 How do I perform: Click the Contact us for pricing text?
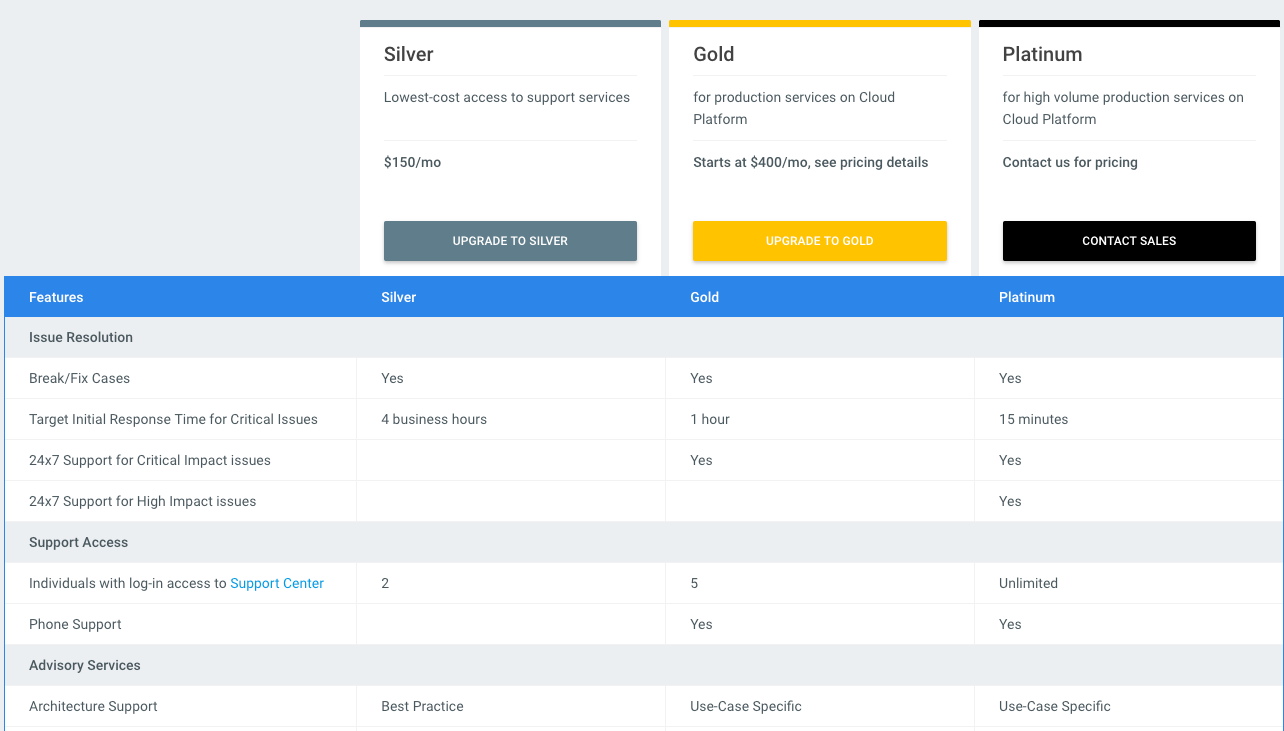click(x=1070, y=162)
